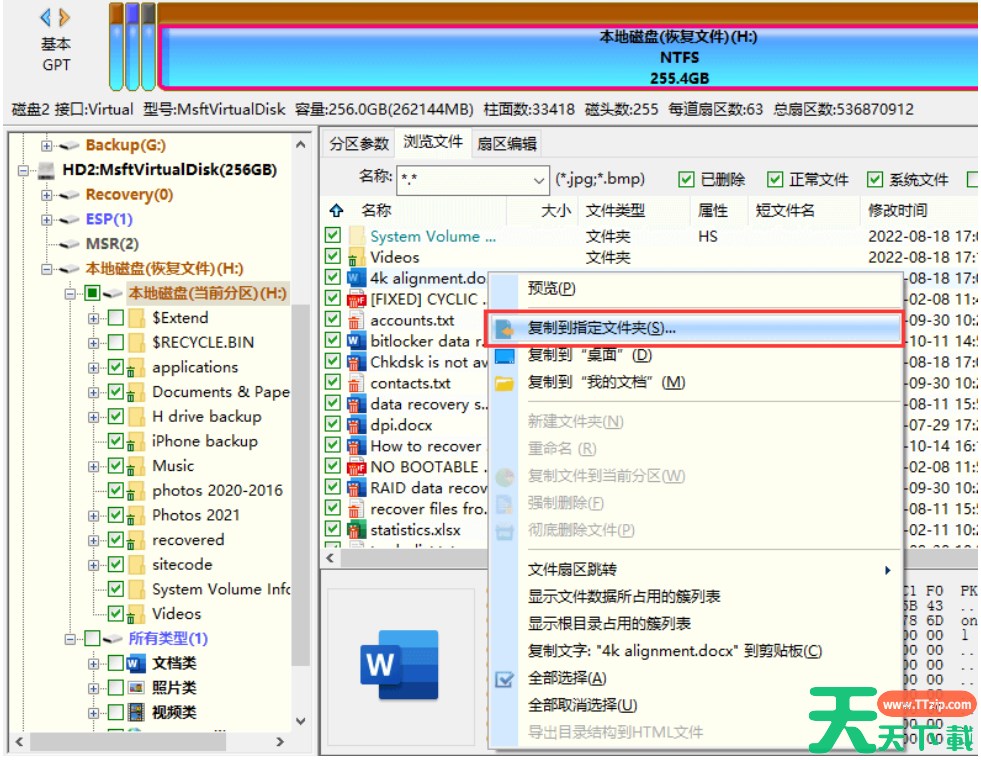Expand the Recovery(0) partition node

pos(46,195)
